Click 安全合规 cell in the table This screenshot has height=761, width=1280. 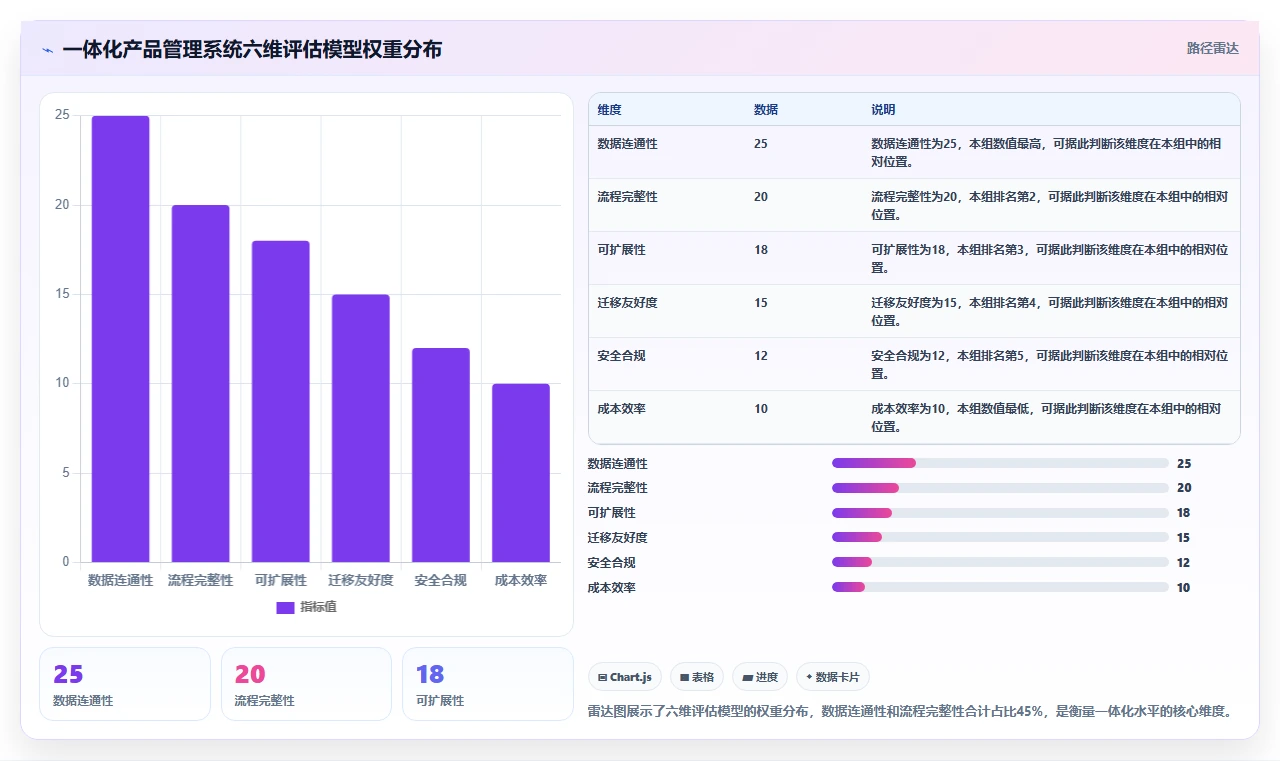[x=621, y=355]
